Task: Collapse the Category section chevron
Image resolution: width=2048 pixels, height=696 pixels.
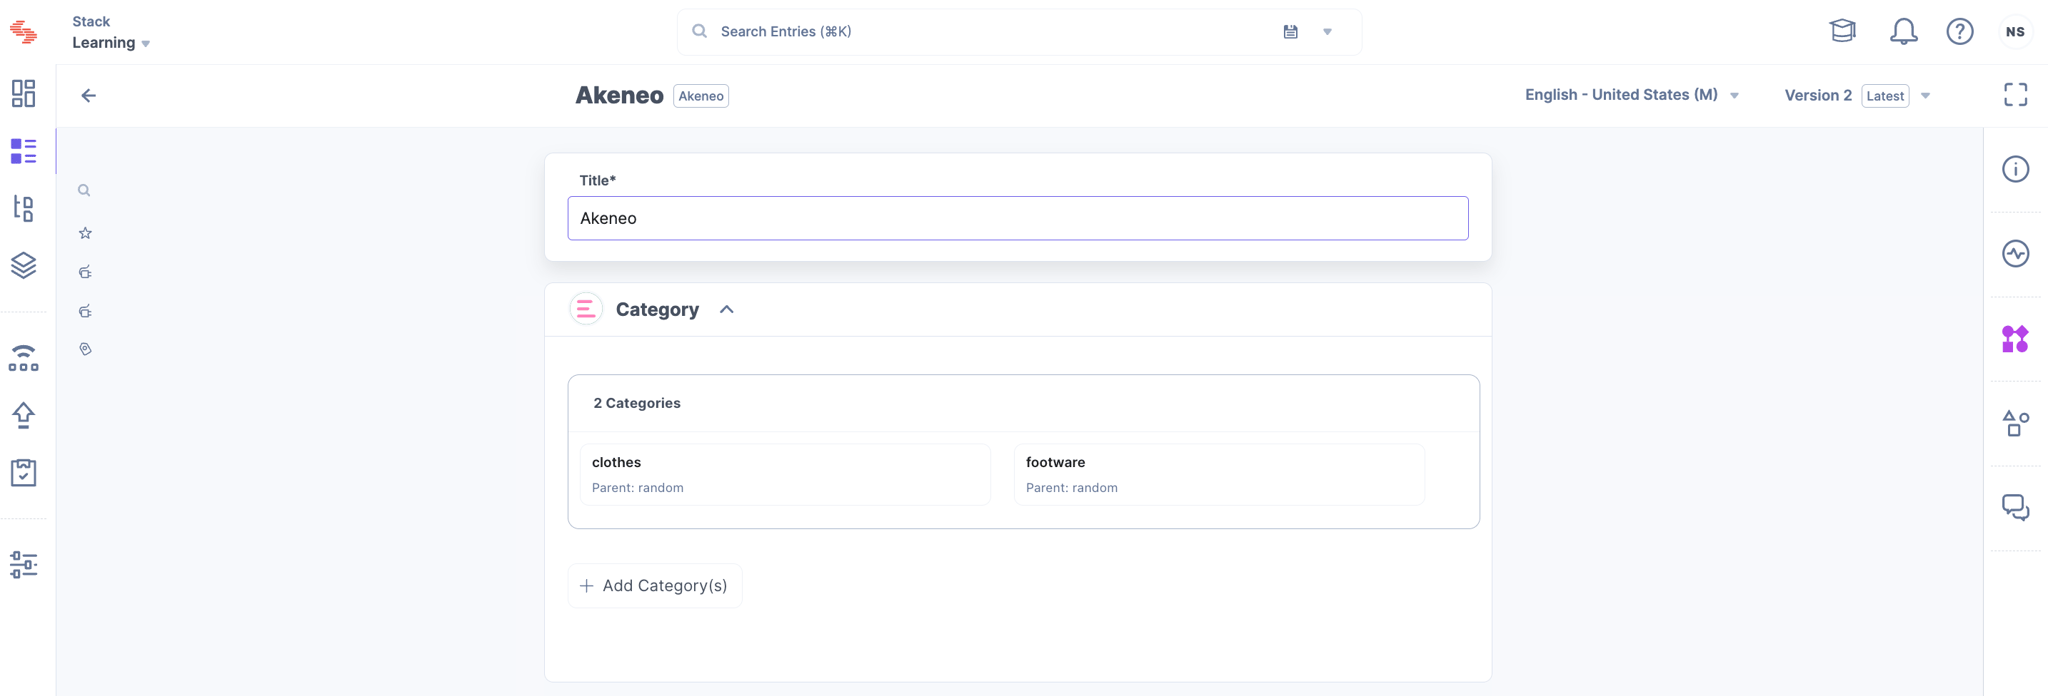Action: pyautogui.click(x=727, y=310)
